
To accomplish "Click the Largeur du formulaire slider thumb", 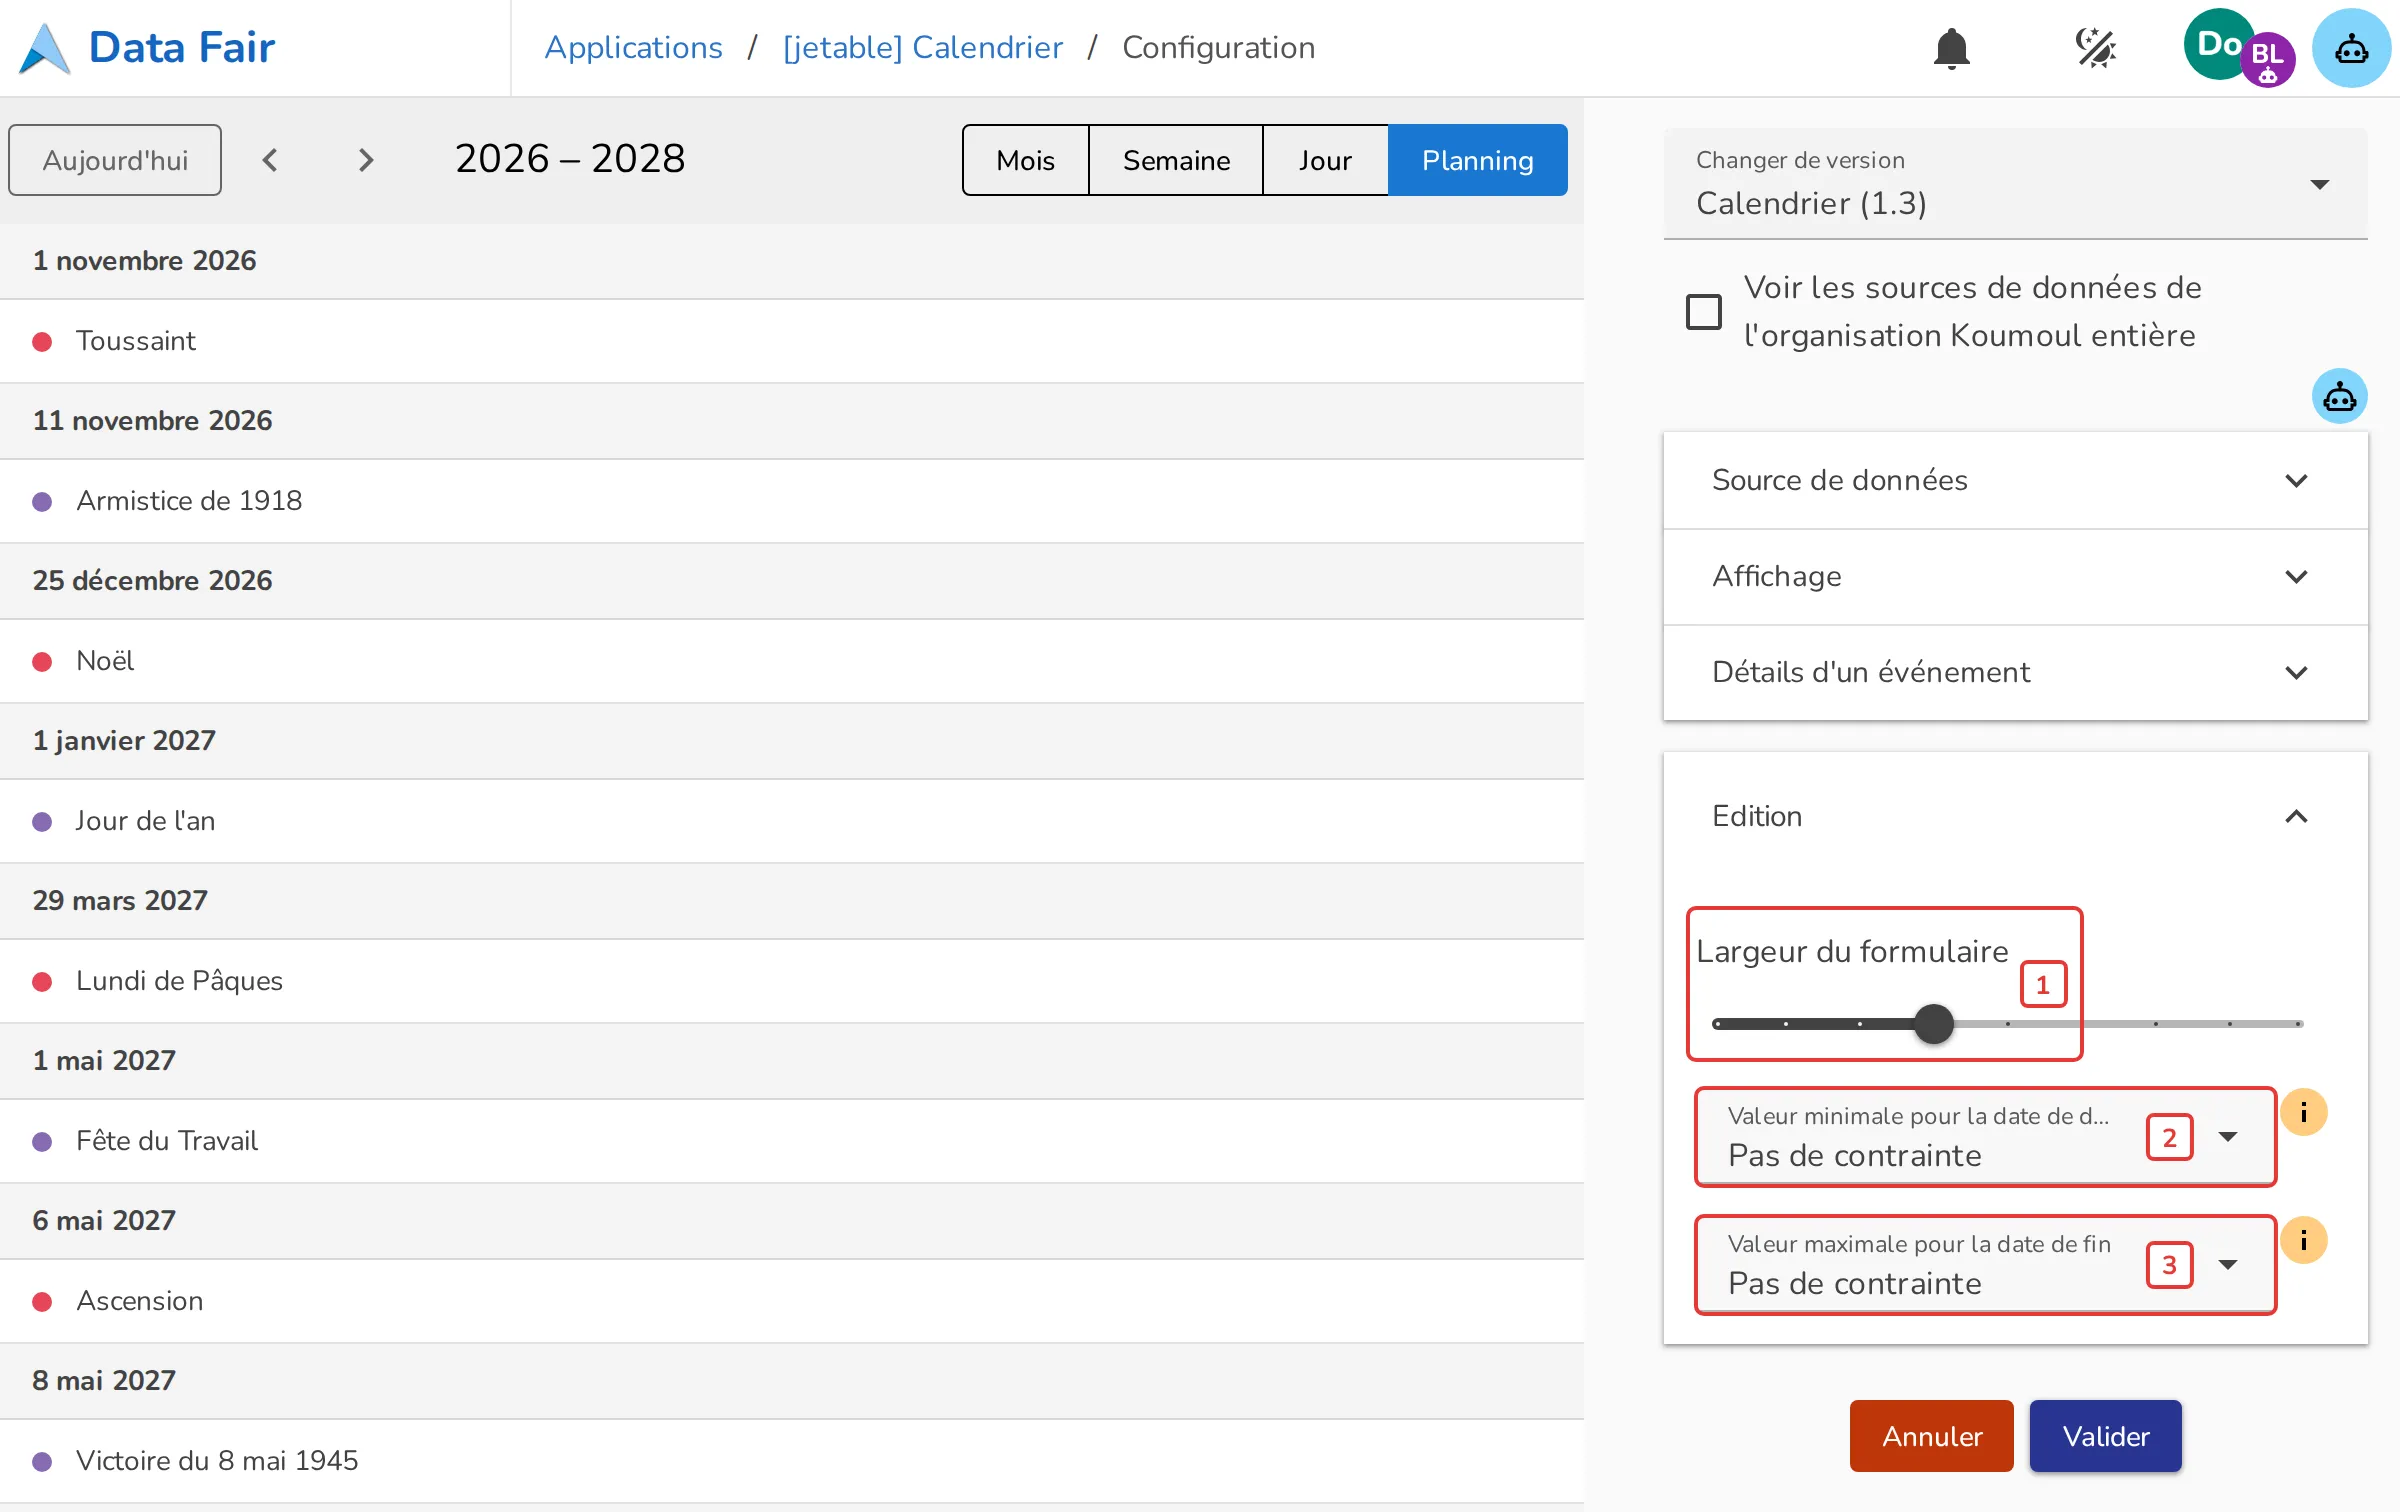I will coord(1934,1024).
